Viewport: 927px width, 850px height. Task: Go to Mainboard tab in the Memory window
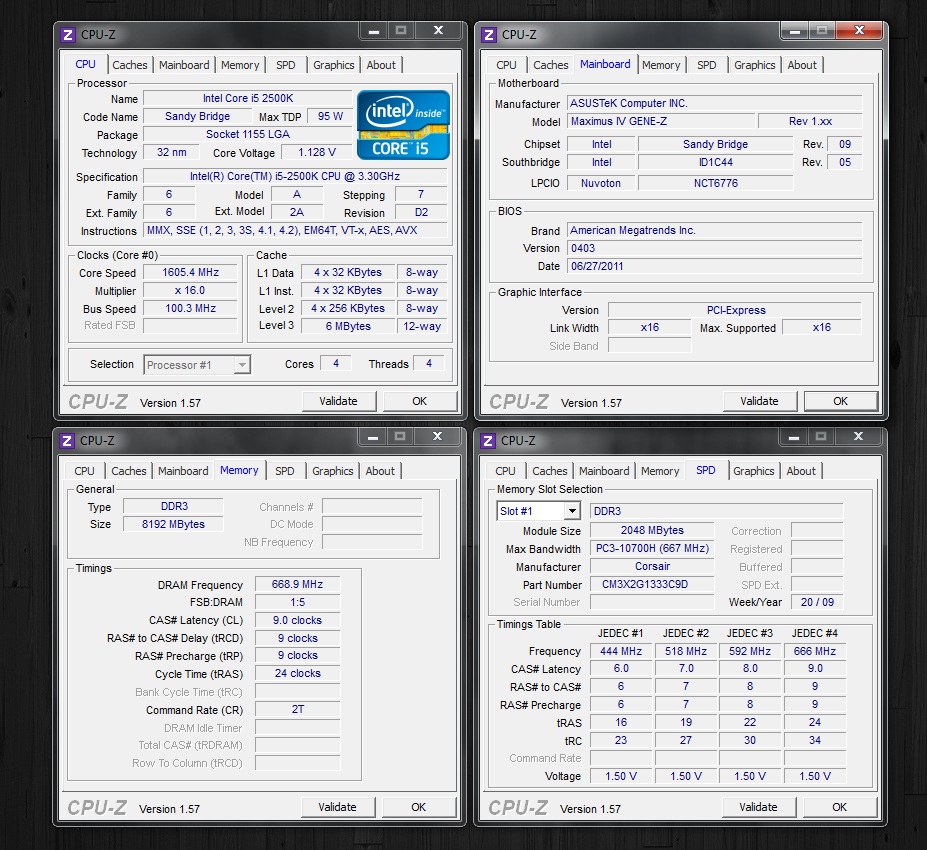point(183,471)
